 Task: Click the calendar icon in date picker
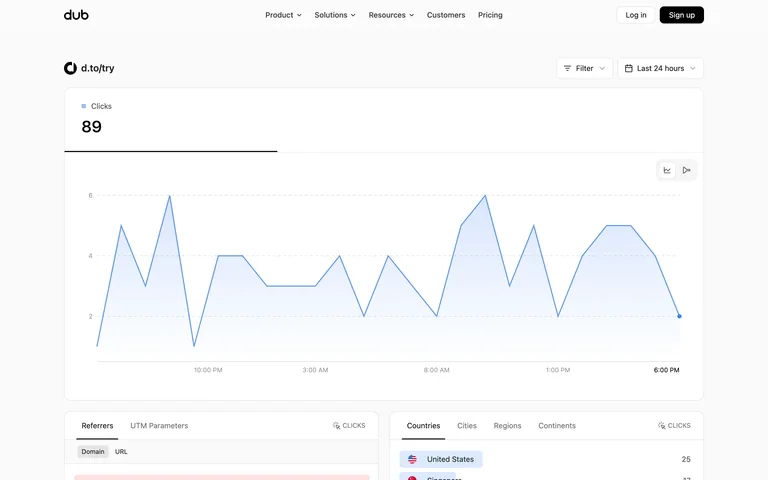628,68
